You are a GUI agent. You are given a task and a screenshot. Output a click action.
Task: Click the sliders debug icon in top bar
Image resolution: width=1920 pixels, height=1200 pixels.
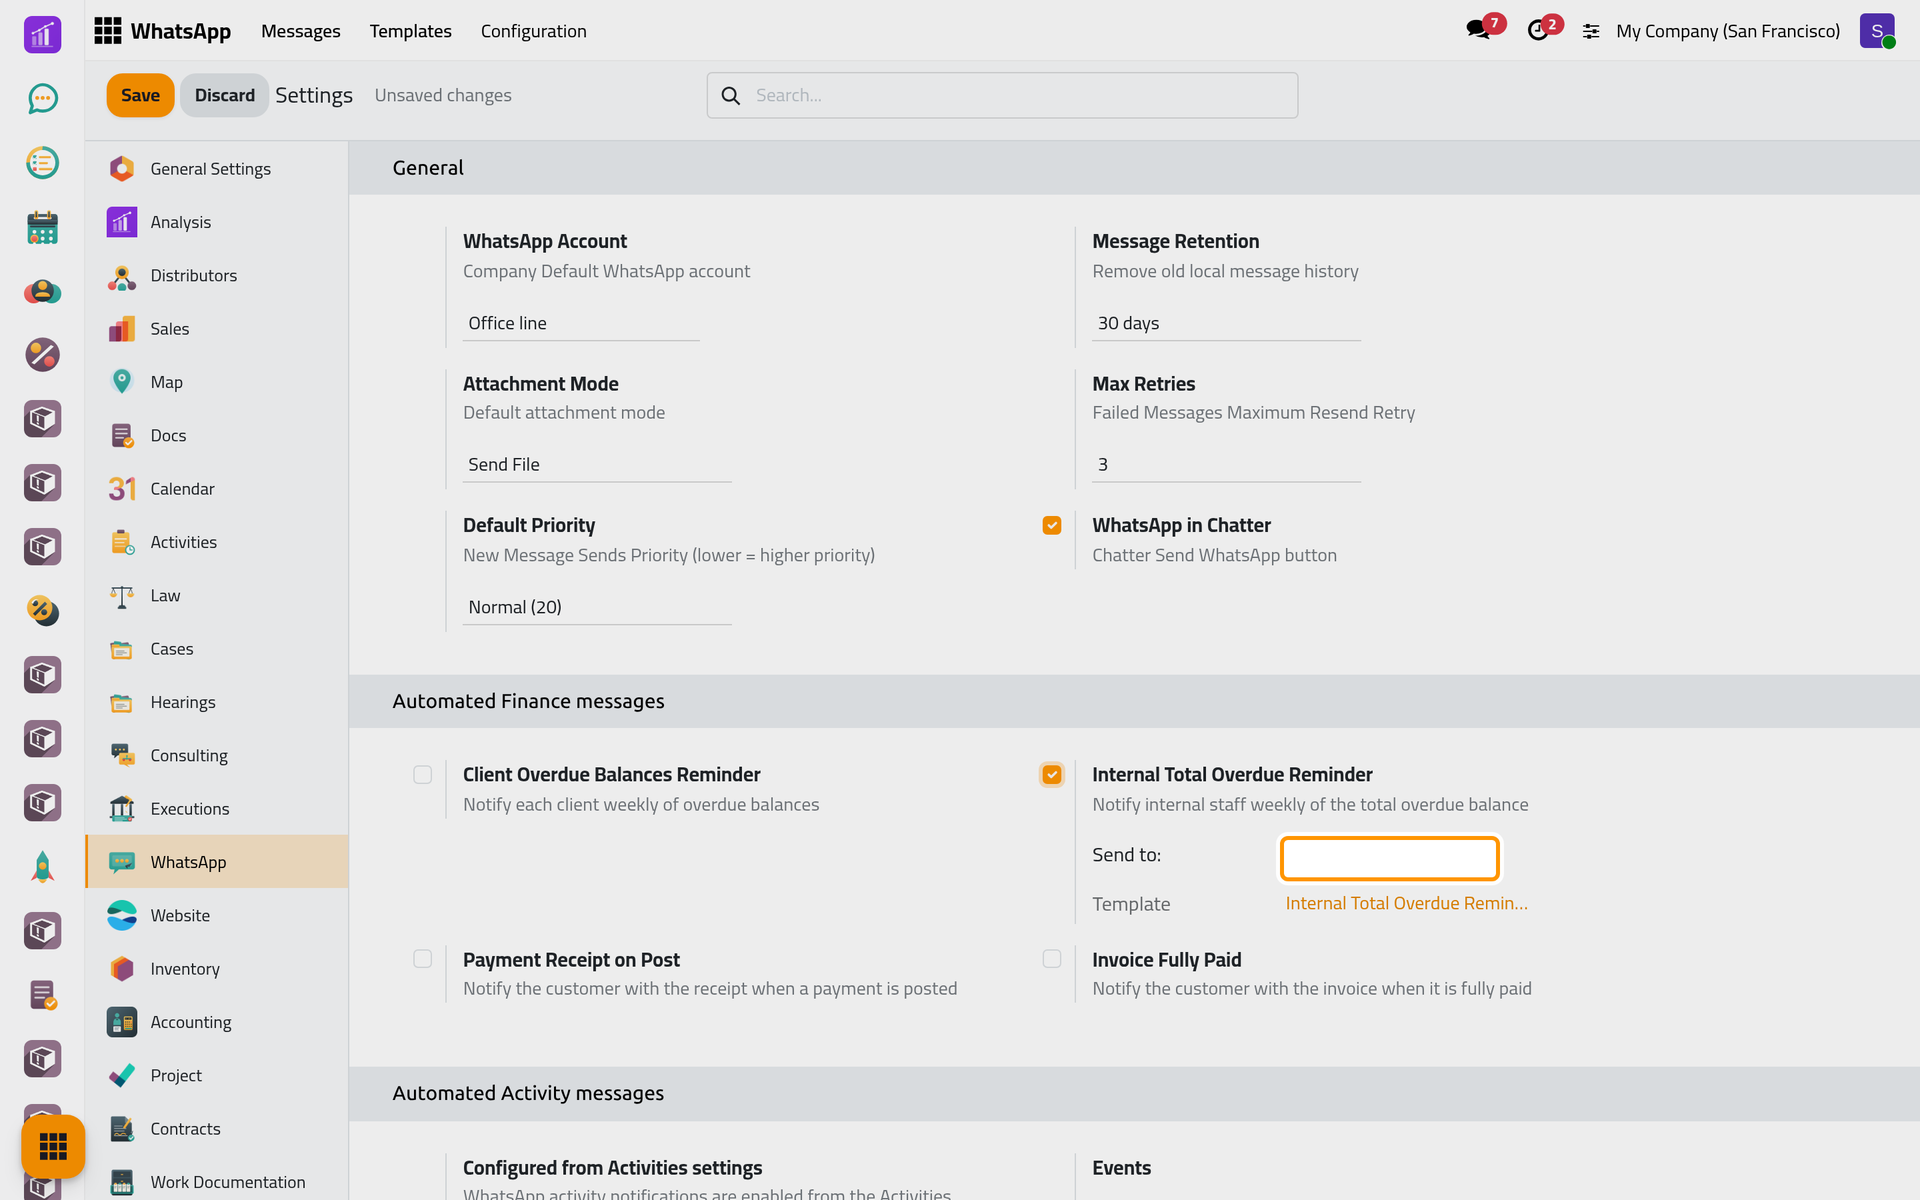point(1591,31)
